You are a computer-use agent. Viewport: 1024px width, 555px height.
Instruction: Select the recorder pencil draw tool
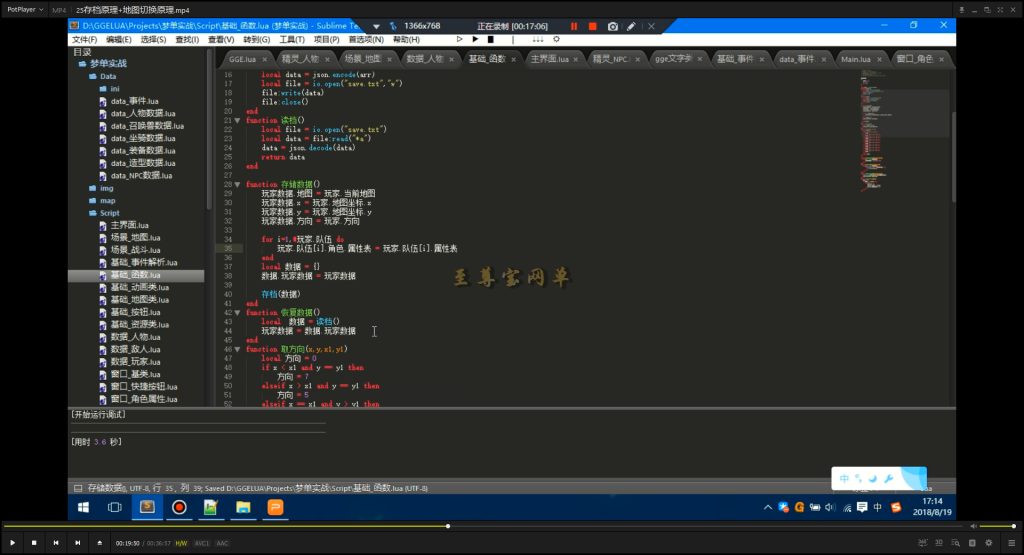pos(631,26)
